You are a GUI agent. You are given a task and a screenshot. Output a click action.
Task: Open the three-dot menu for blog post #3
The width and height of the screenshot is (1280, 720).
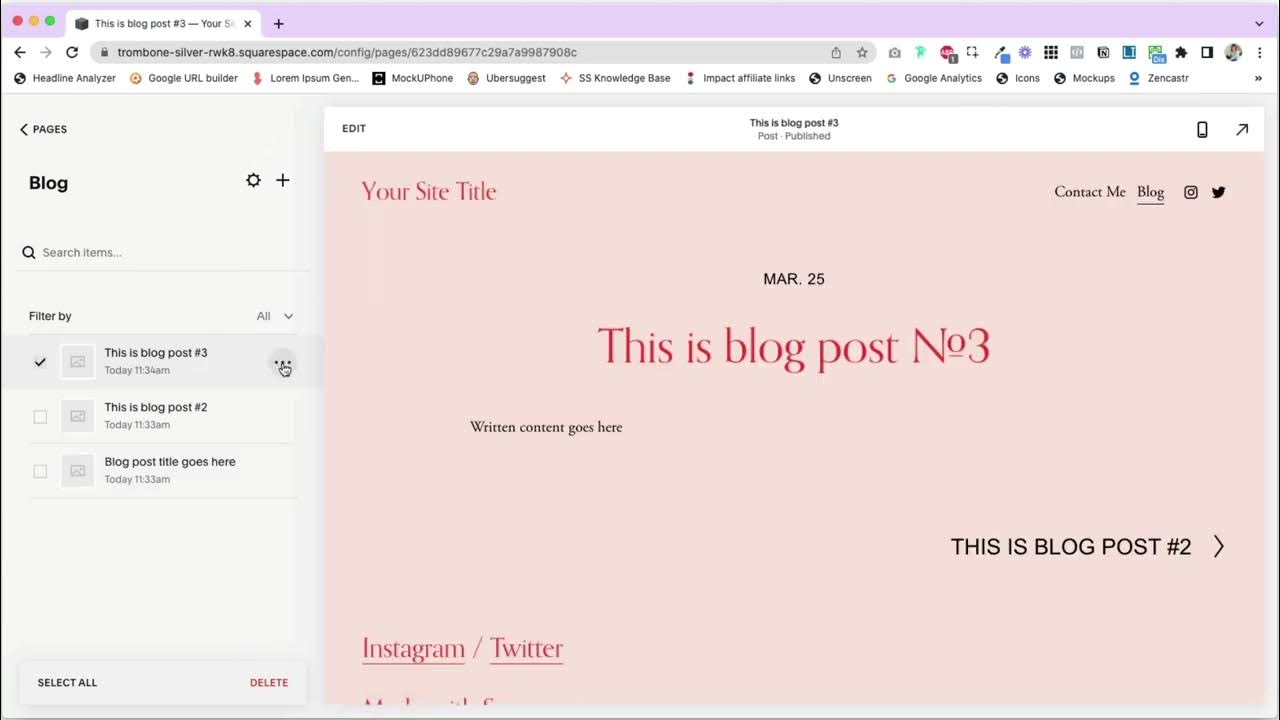coord(283,363)
